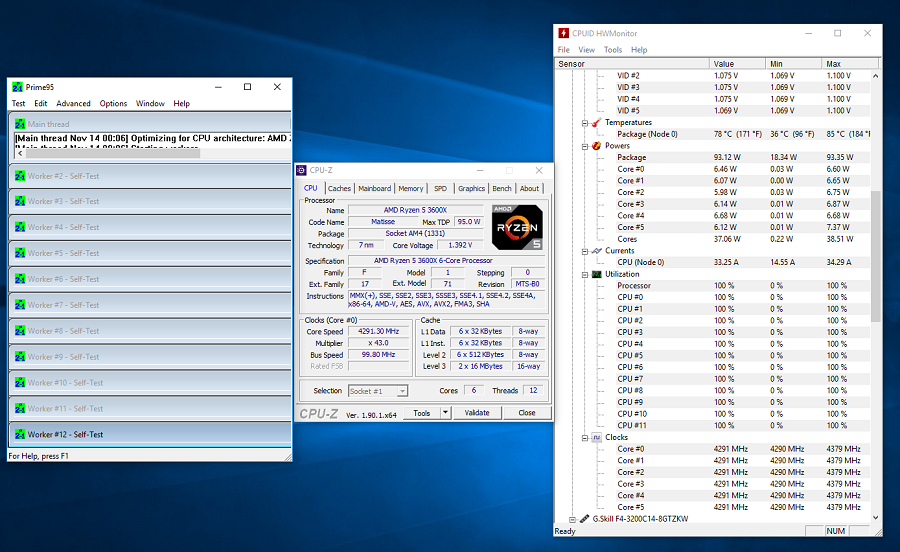
Task: Click the Sensor column header in HWMonitor
Action: click(631, 64)
